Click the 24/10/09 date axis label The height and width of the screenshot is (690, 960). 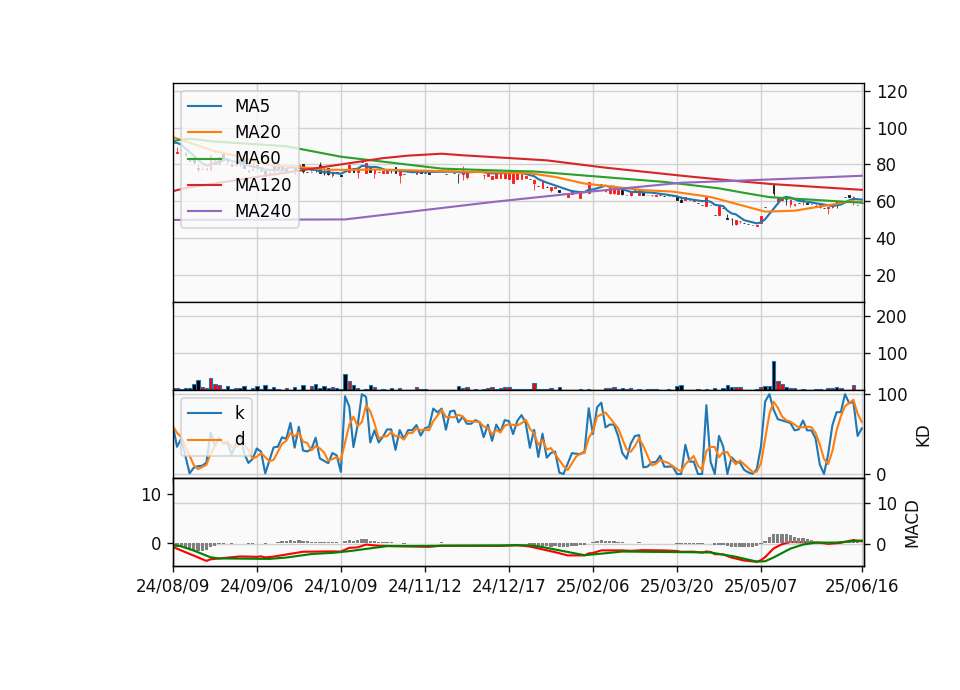click(340, 586)
